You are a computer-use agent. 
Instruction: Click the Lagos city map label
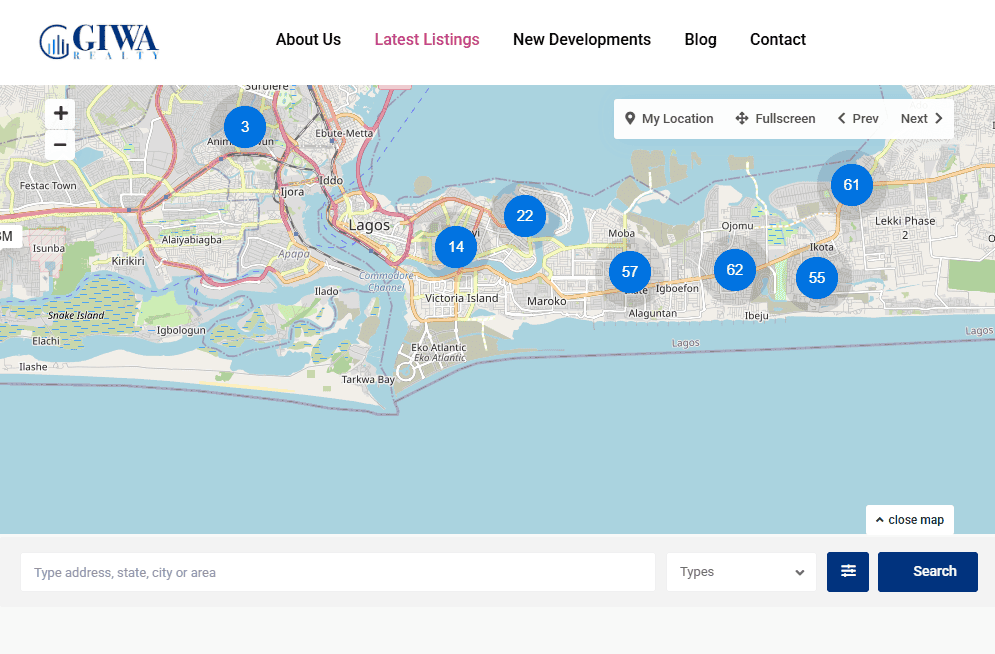[x=369, y=225]
